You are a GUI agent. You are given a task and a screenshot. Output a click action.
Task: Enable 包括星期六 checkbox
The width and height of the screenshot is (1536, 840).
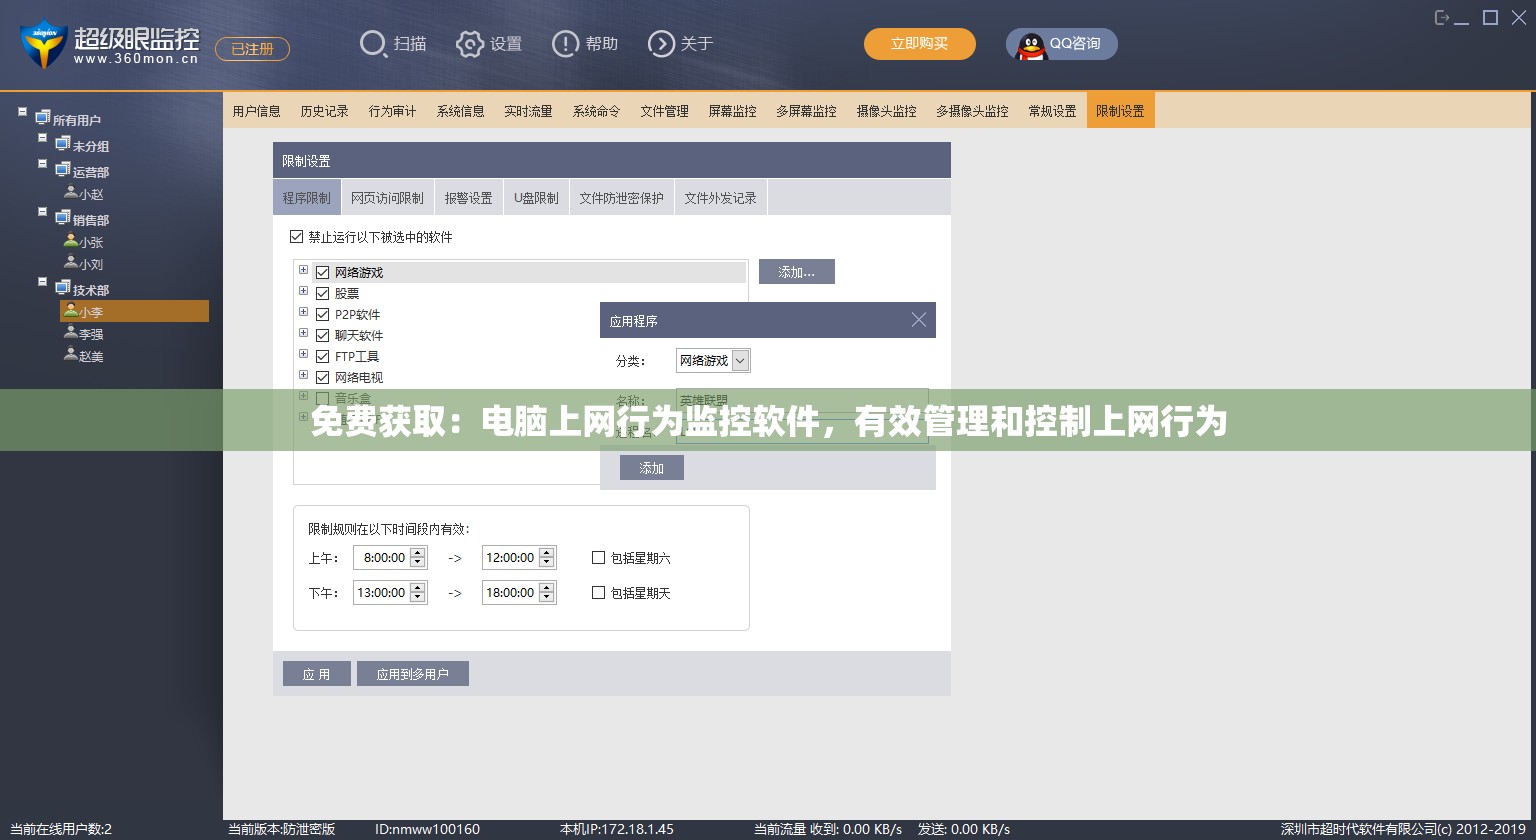598,558
